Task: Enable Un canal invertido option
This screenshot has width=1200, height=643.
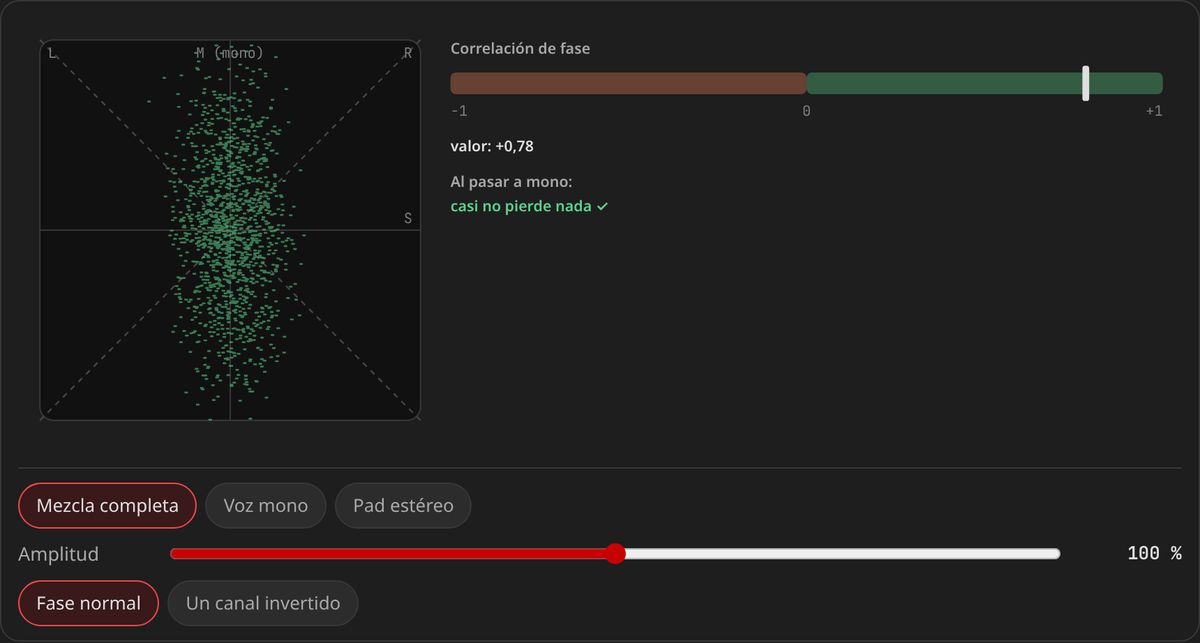Action: [263, 603]
